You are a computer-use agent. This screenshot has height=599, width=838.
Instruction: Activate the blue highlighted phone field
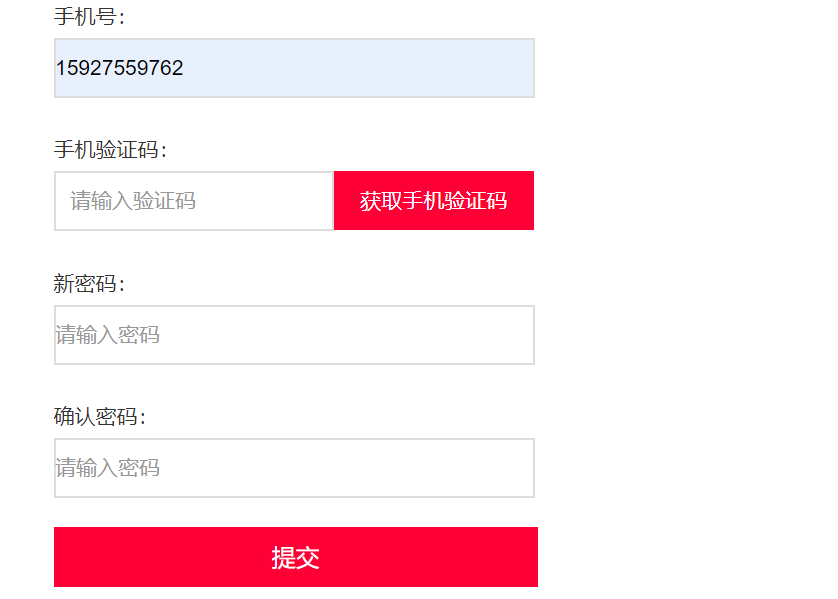(x=294, y=68)
